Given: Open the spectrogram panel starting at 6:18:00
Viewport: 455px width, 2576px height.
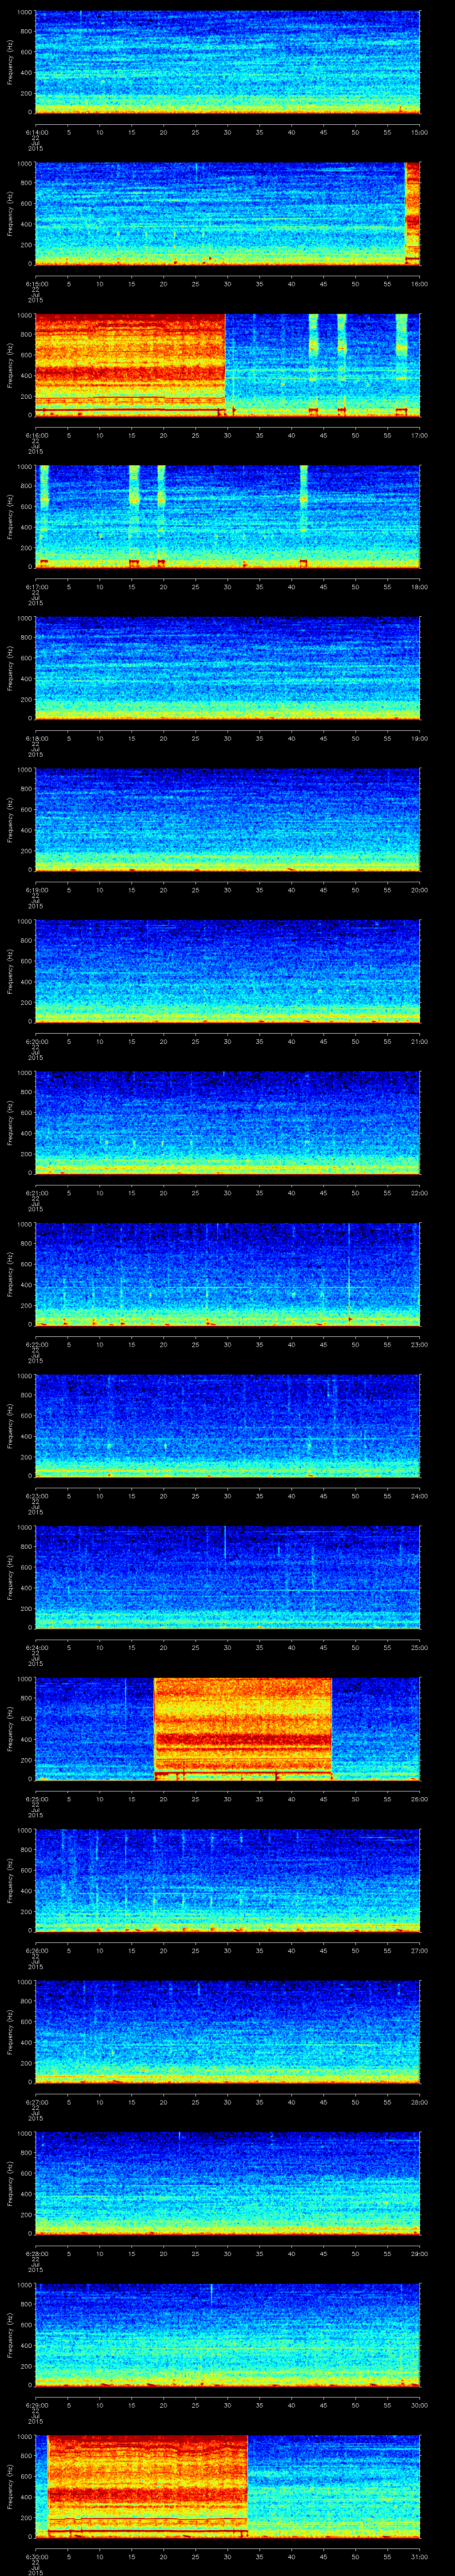Looking at the screenshot, I should [x=227, y=668].
